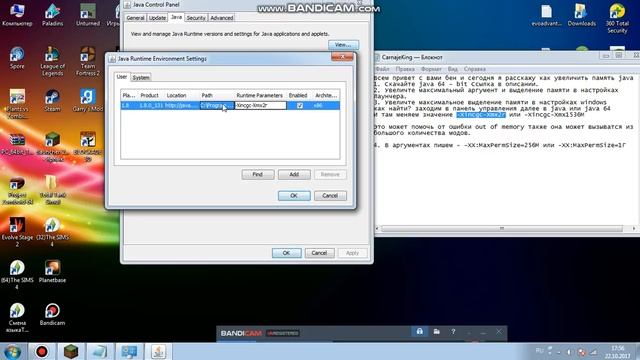Open the Advanced tab in Java Control Panel
The image size is (640, 360).
(x=222, y=18)
